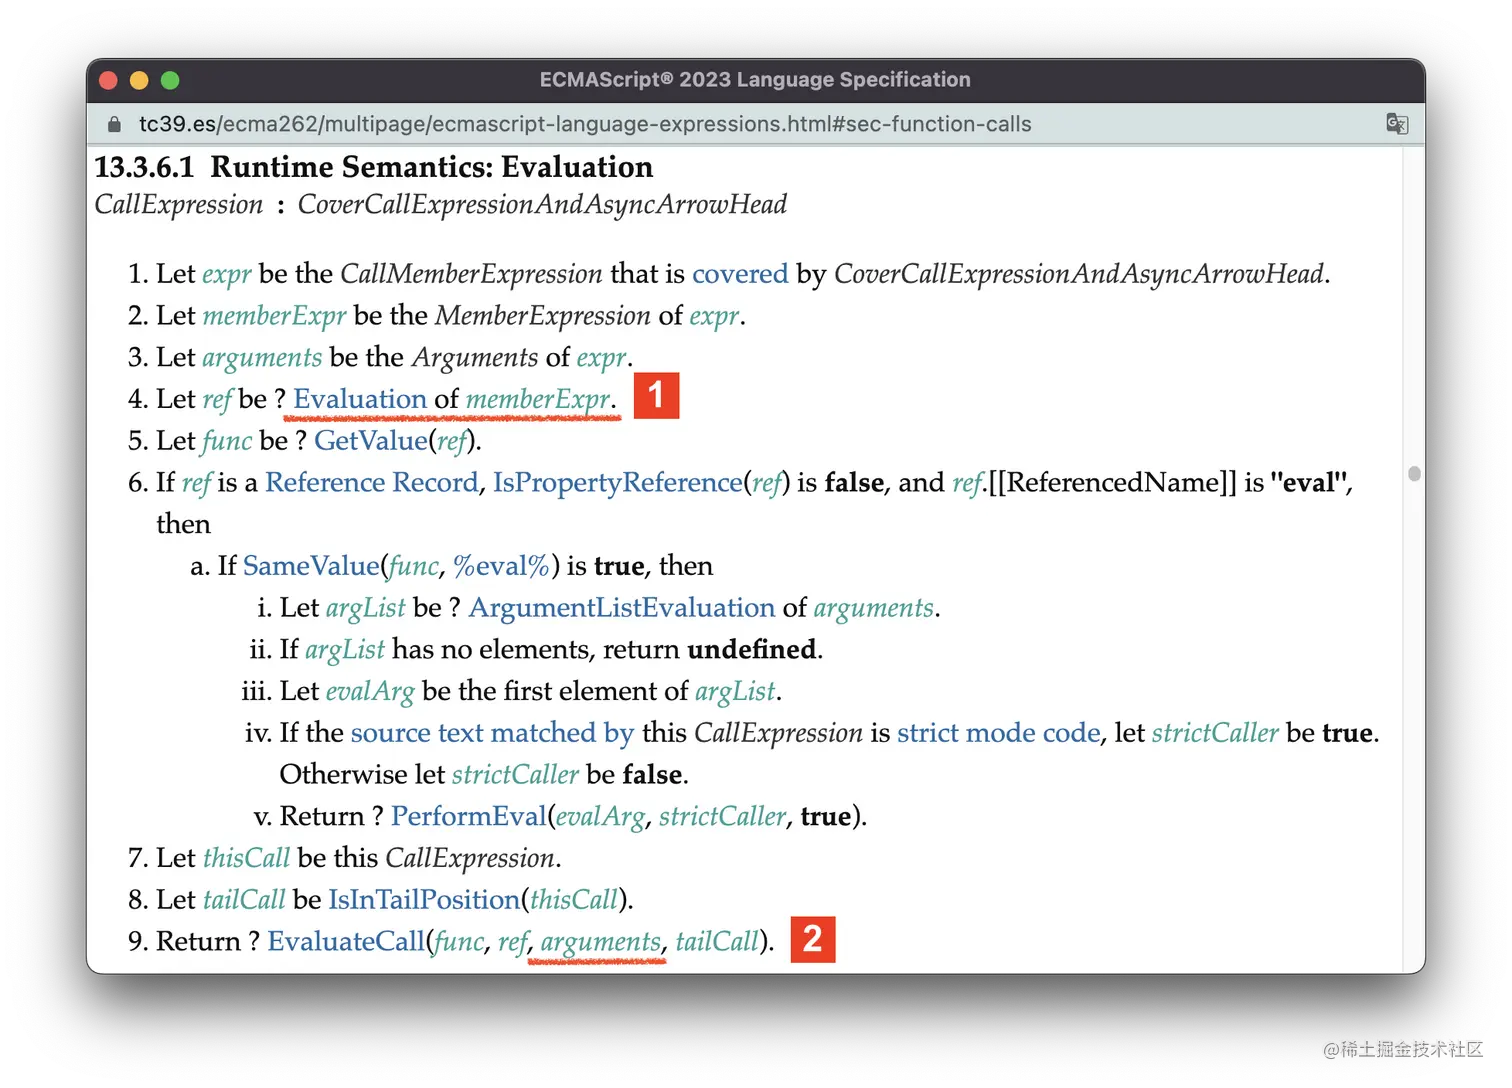Open the 'PerformEval' link in step v

tap(469, 817)
